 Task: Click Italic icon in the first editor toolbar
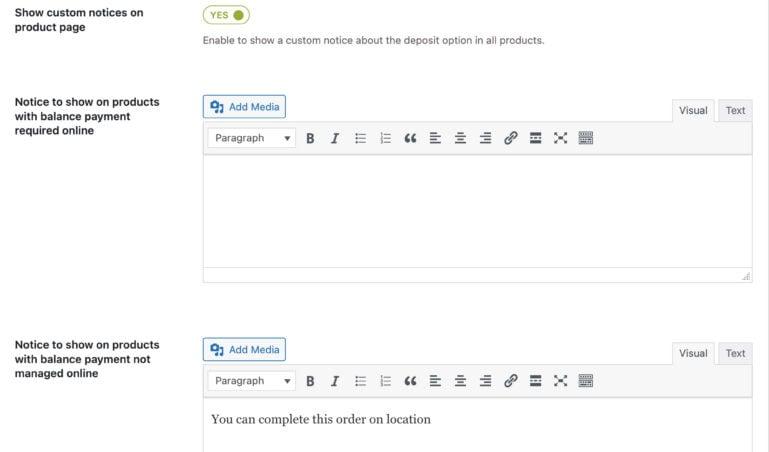pos(335,138)
